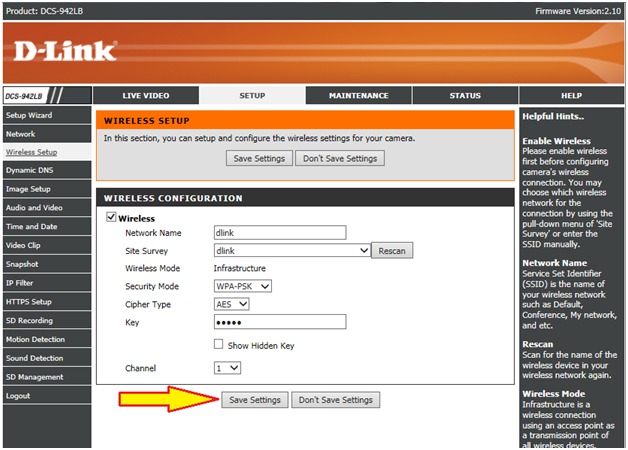This screenshot has width=628, height=450.
Task: Go to the Status tab
Action: point(464,96)
